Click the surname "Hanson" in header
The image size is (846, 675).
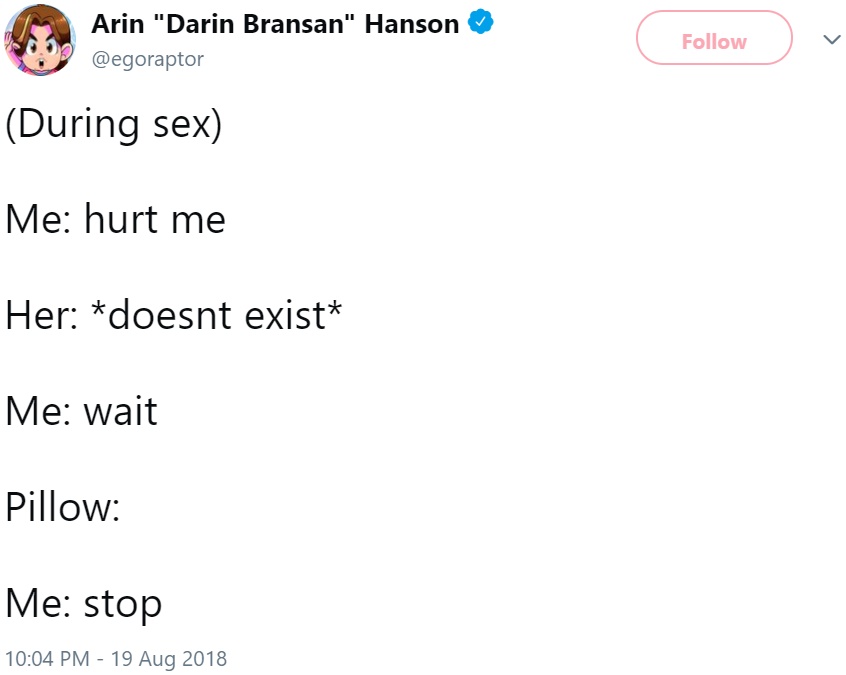point(412,24)
